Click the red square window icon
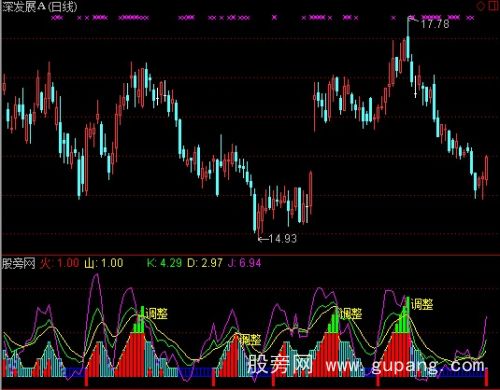This screenshot has height=390, width=500. coord(493,6)
